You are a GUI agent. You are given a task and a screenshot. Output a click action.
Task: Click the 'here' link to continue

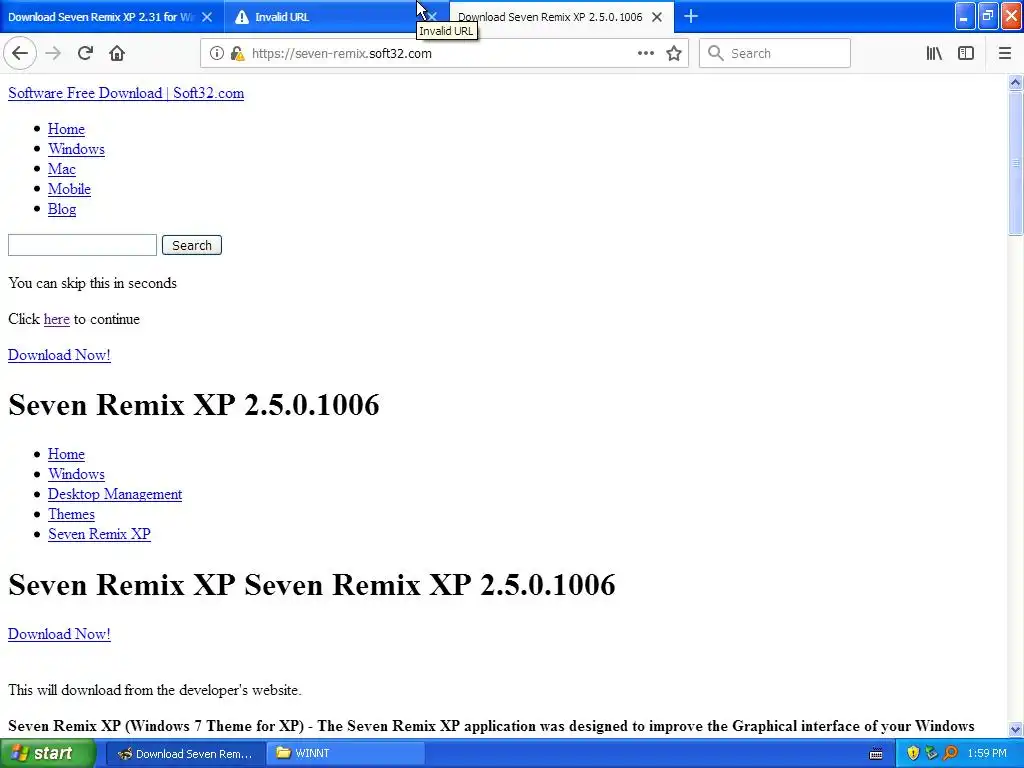[57, 319]
